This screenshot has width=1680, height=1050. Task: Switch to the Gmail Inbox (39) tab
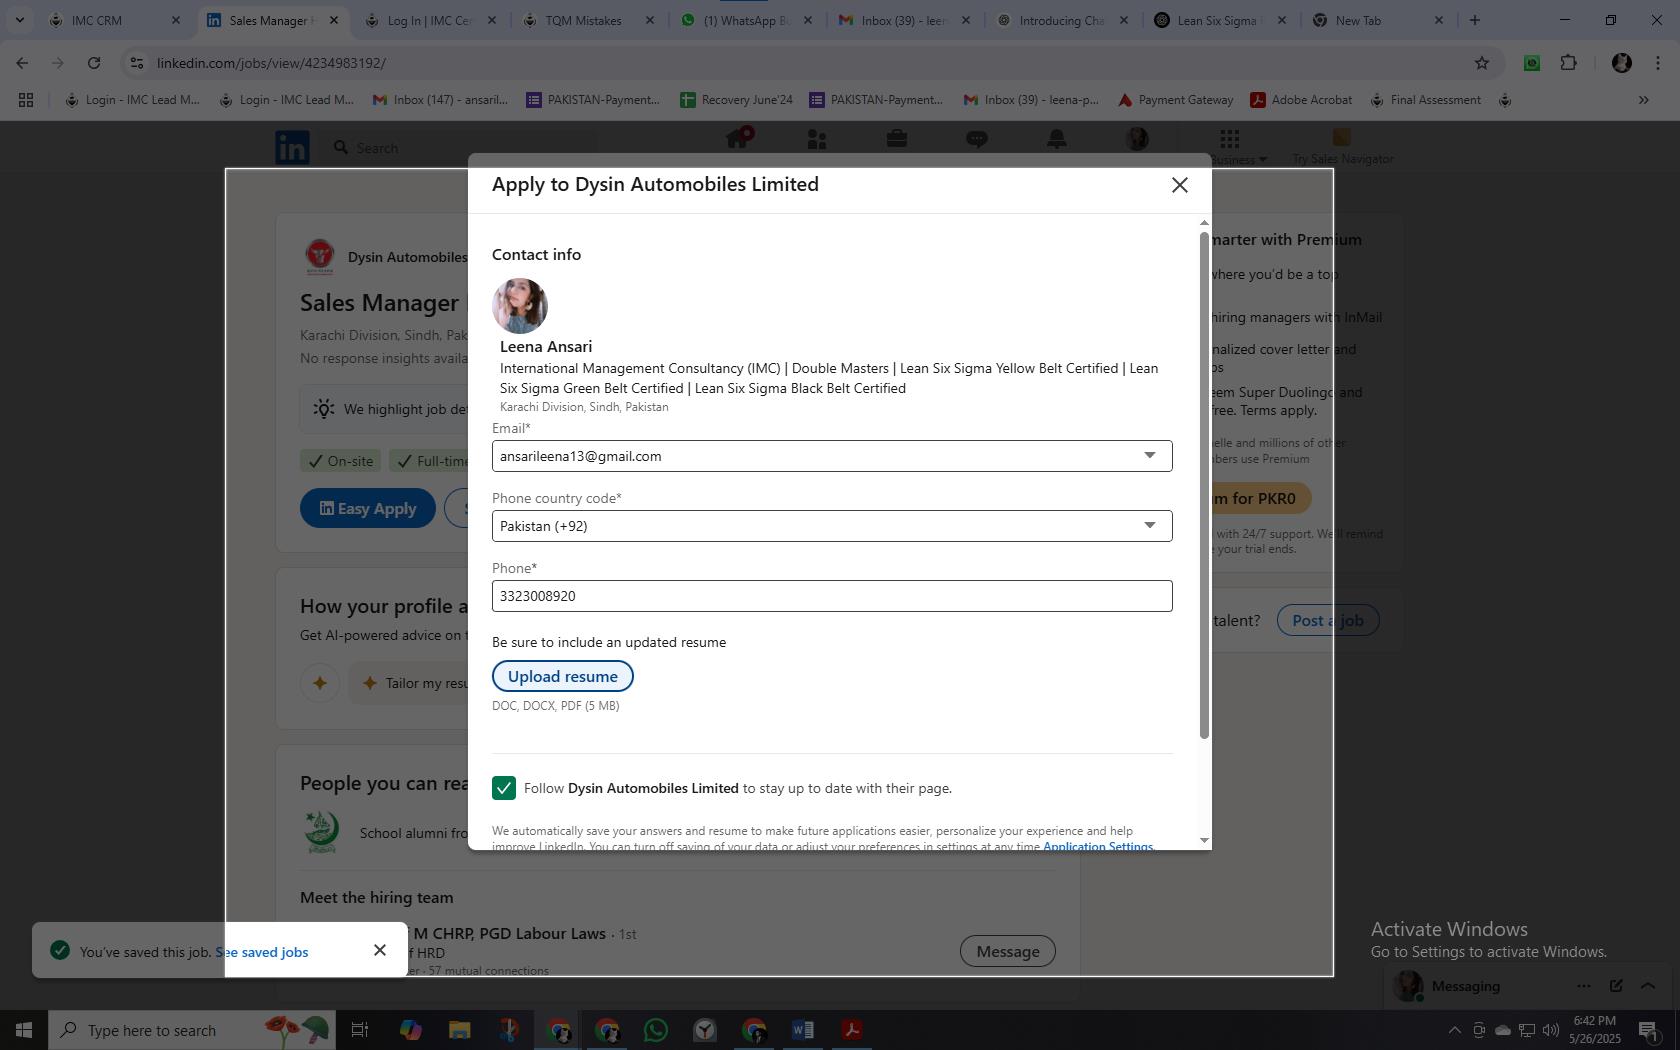click(x=904, y=20)
